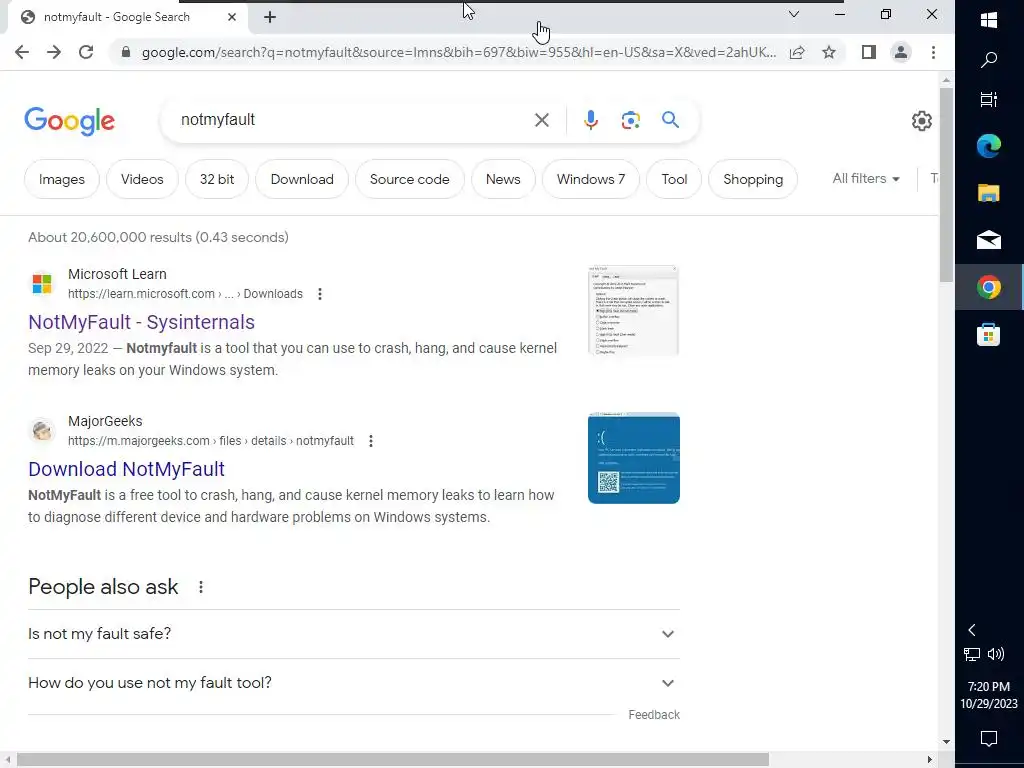Open File Explorer from taskbar
The height and width of the screenshot is (768, 1024).
pyautogui.click(x=989, y=193)
